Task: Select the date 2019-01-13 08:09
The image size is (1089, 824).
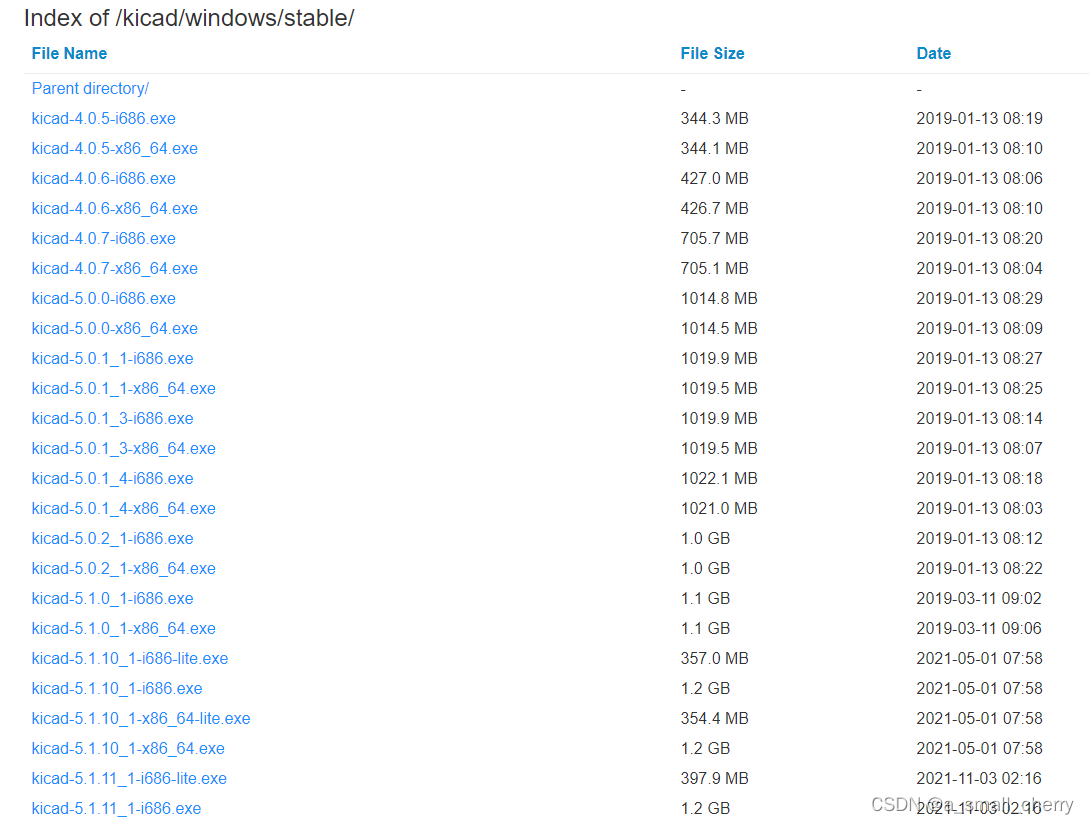Action: (x=979, y=329)
